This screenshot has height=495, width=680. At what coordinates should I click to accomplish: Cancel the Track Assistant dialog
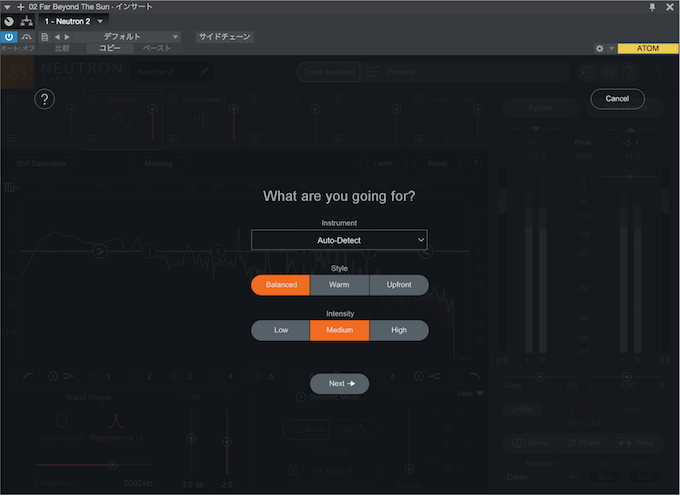(617, 99)
